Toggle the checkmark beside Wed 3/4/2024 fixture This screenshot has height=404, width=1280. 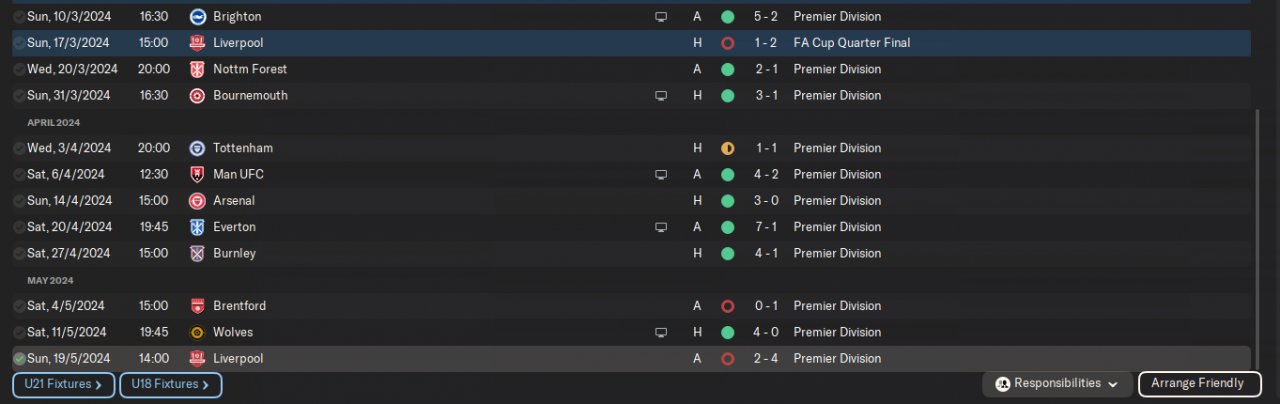tap(19, 149)
